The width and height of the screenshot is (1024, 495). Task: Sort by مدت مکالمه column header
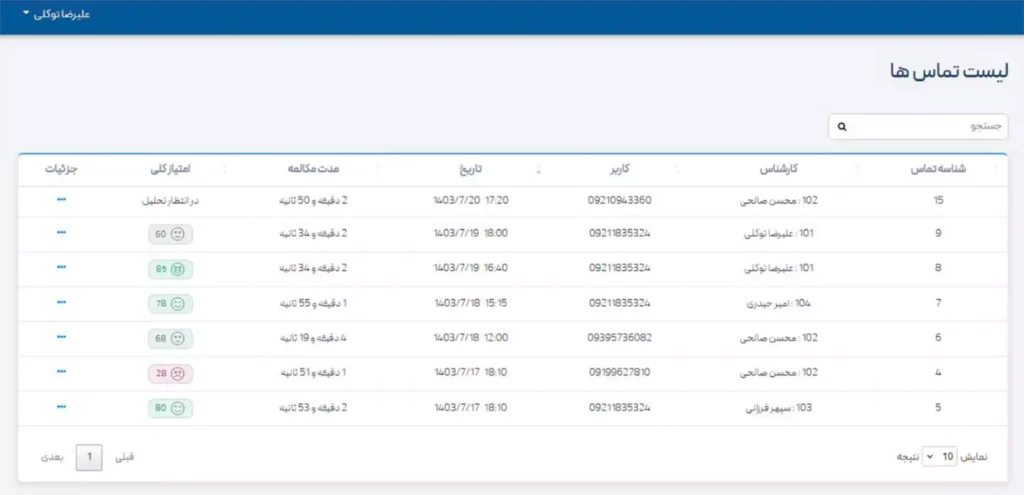point(313,169)
